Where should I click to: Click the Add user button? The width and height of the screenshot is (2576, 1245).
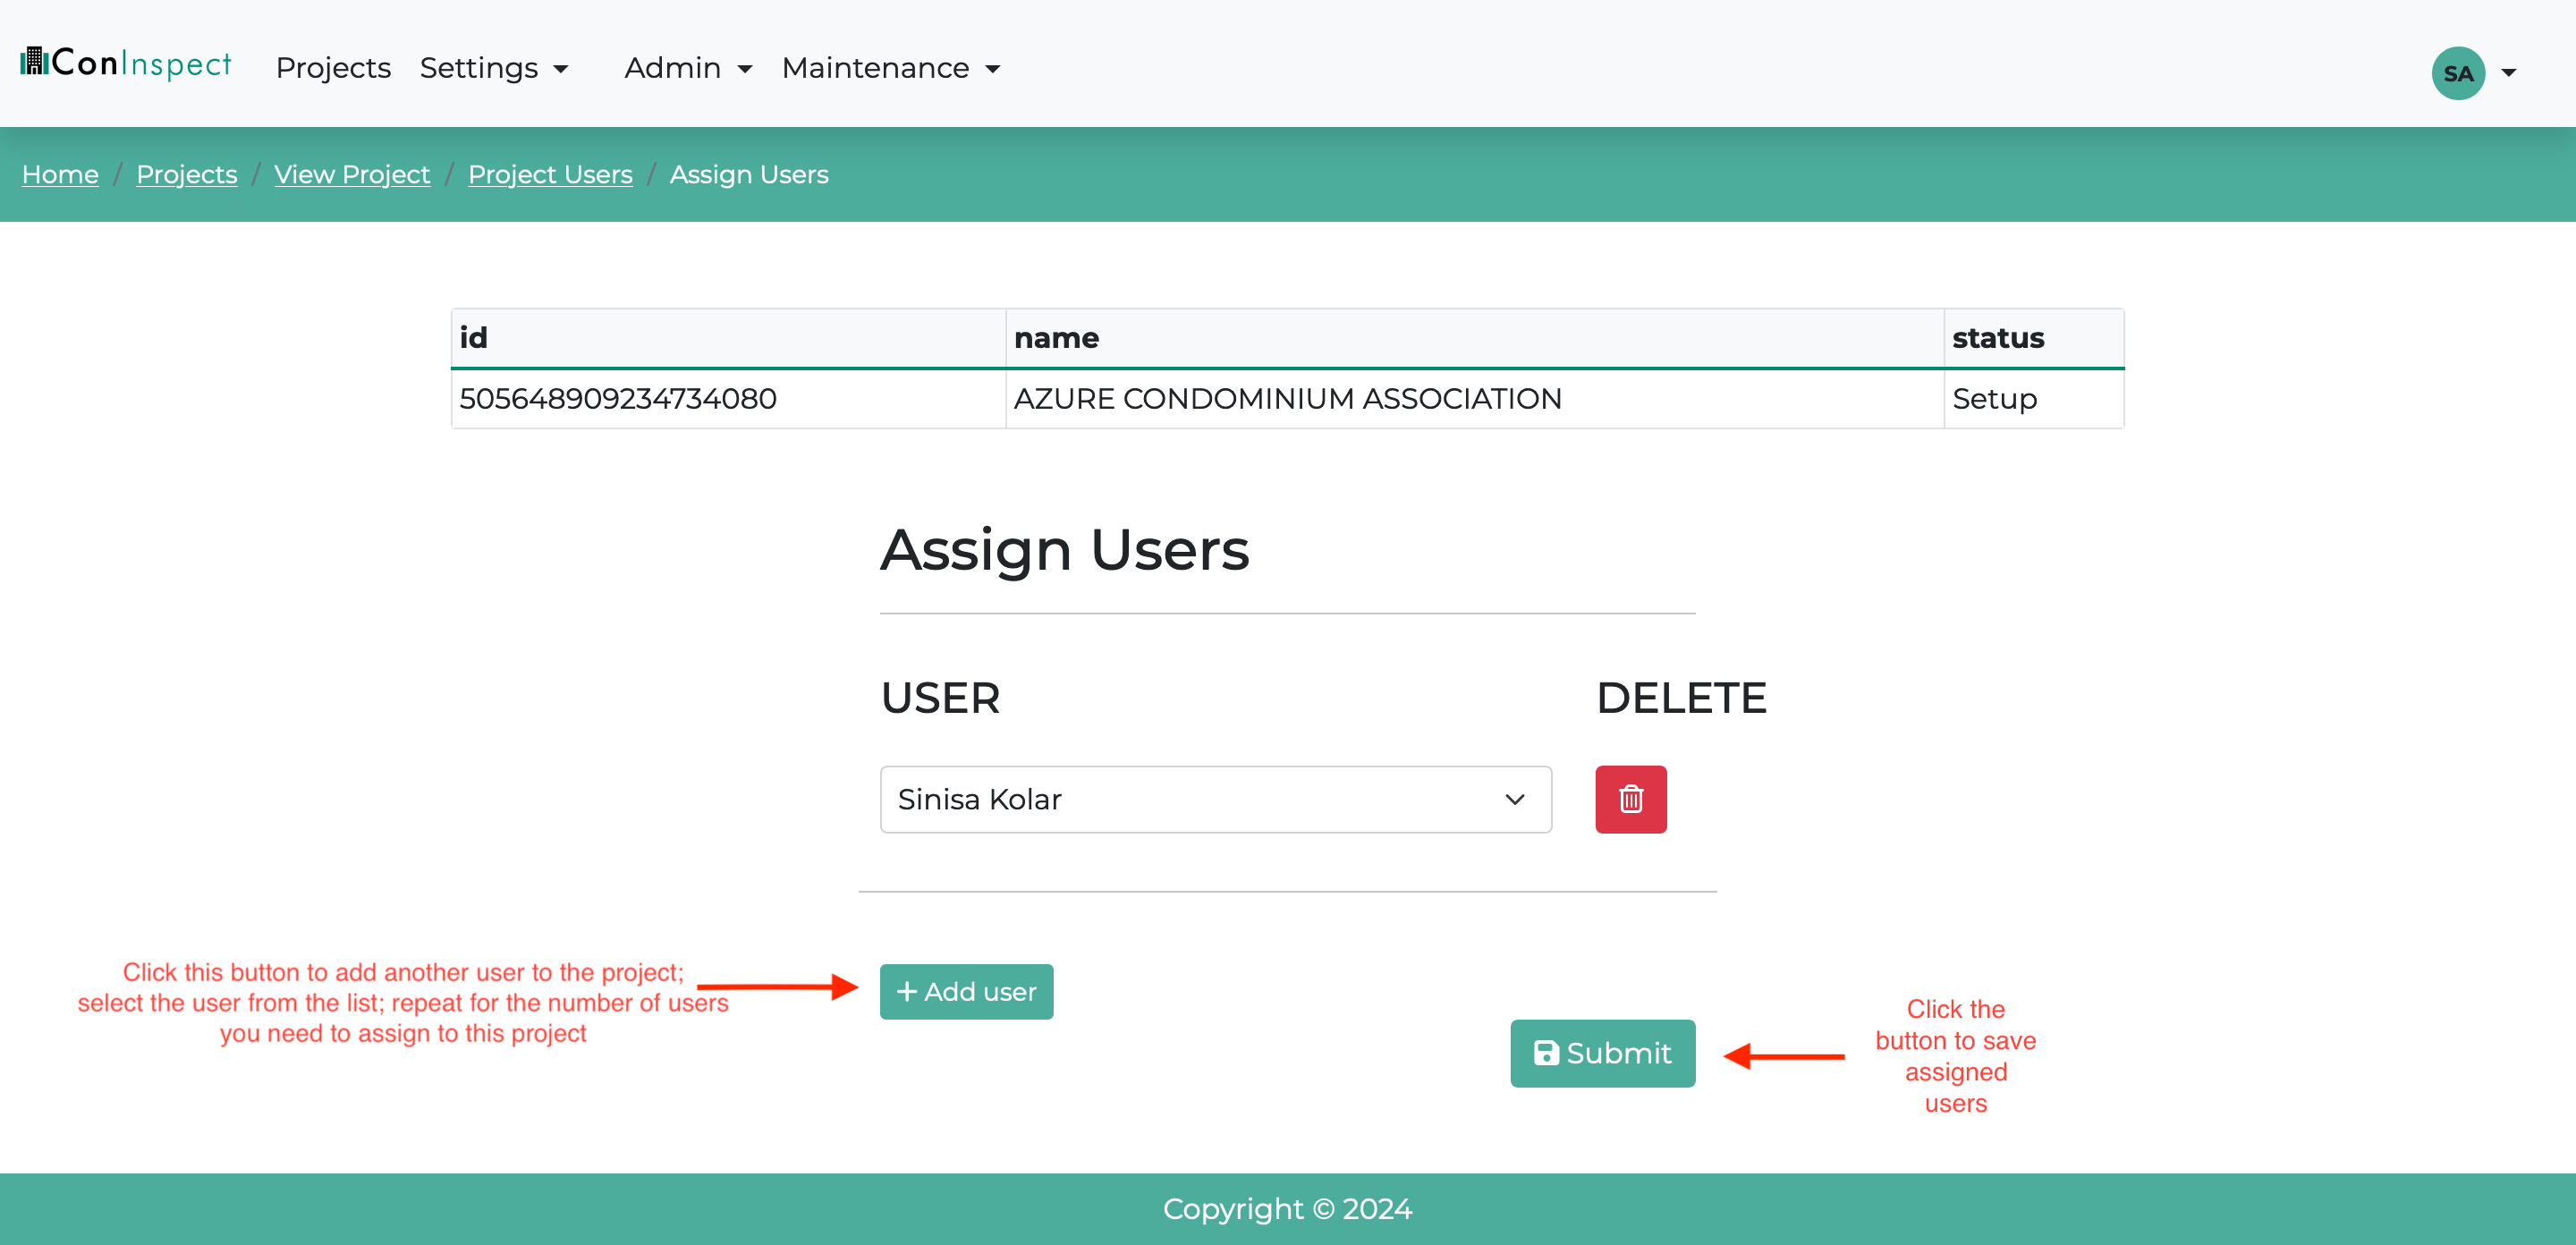click(x=966, y=991)
